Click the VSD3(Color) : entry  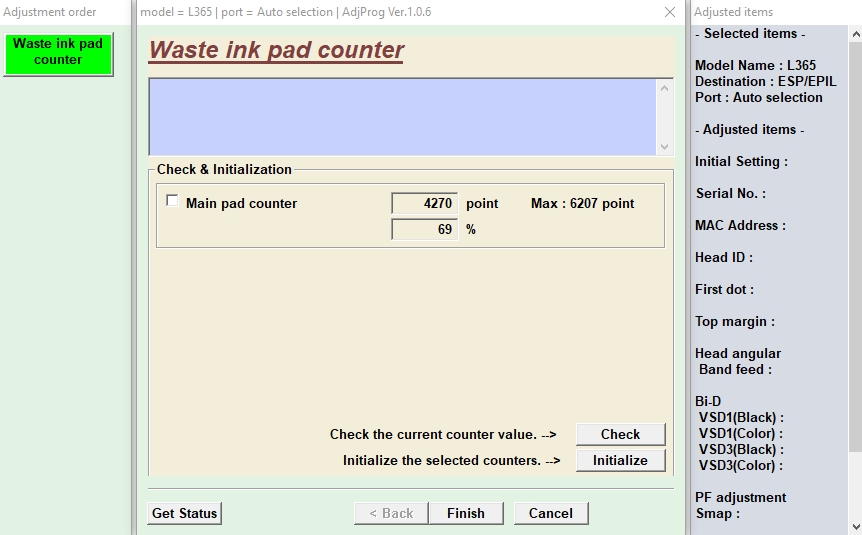click(741, 465)
